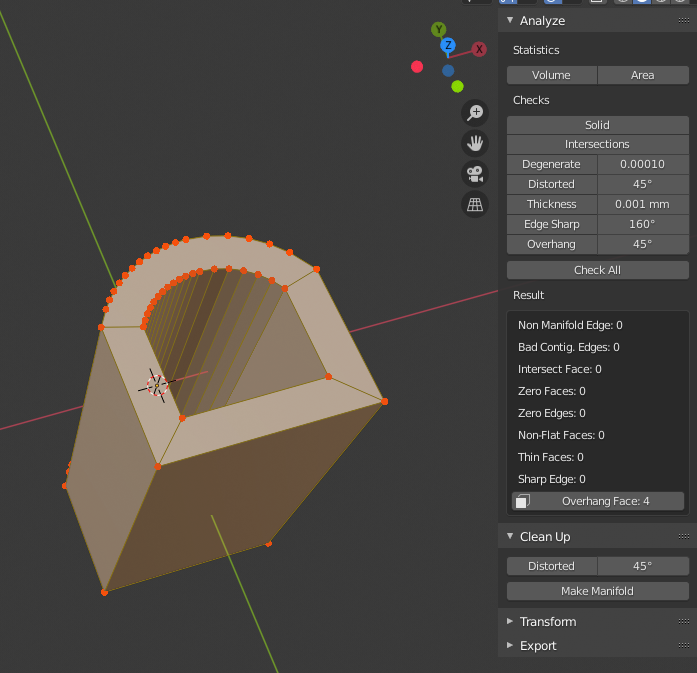Expand the Transform panel

click(x=510, y=621)
